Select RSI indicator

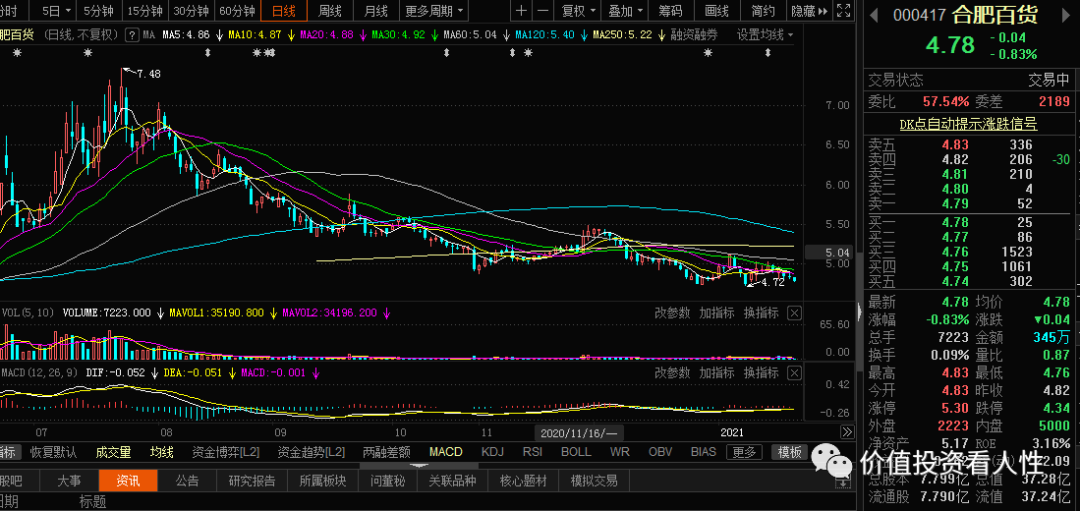coord(532,452)
